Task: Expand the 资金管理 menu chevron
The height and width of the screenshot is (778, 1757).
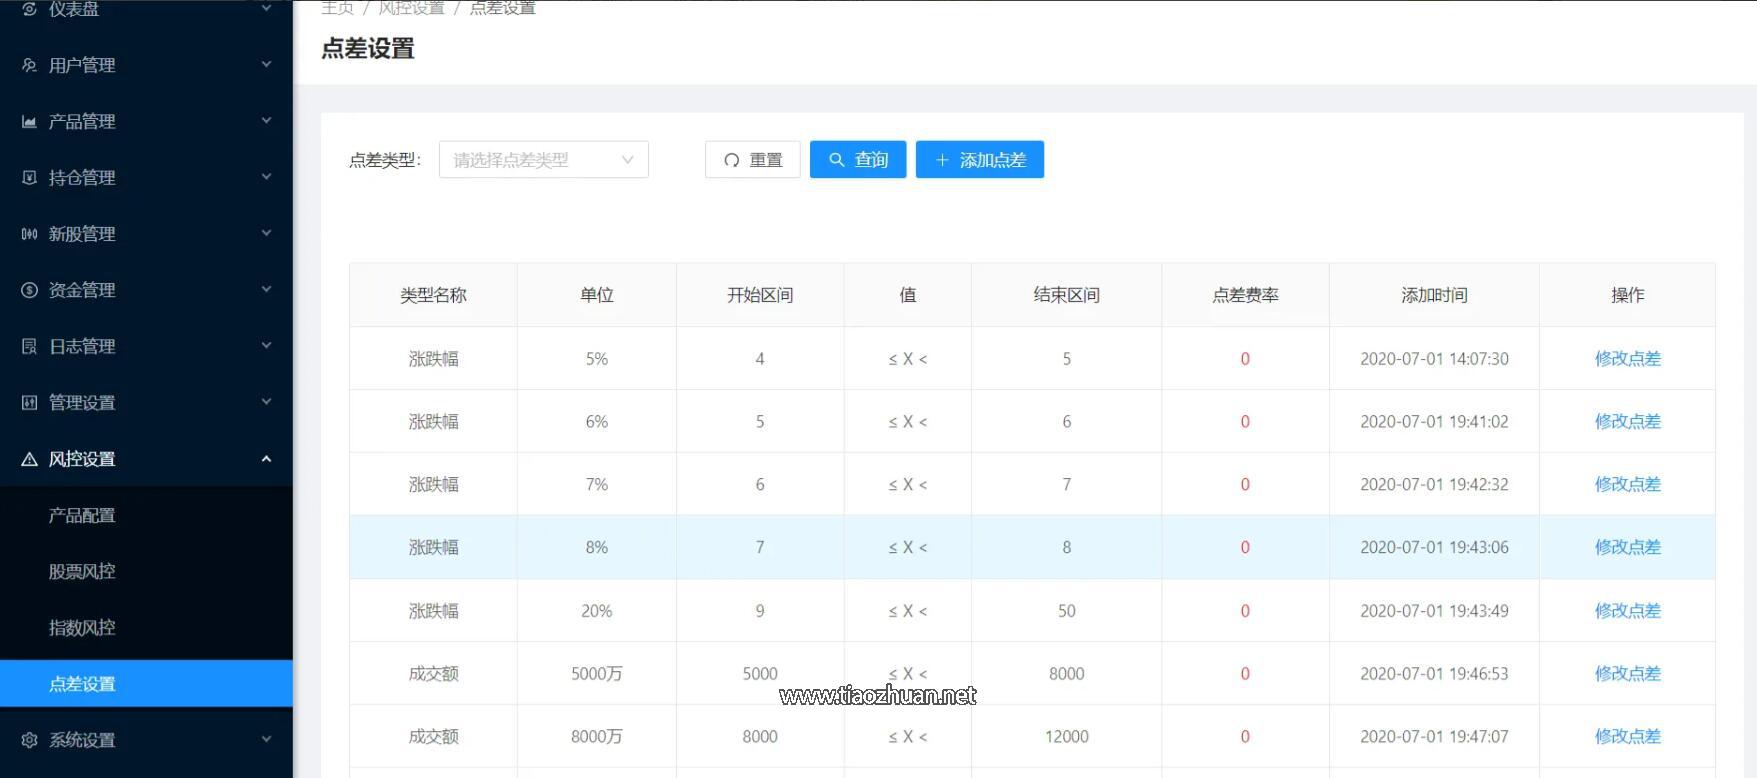Action: pyautogui.click(x=266, y=290)
